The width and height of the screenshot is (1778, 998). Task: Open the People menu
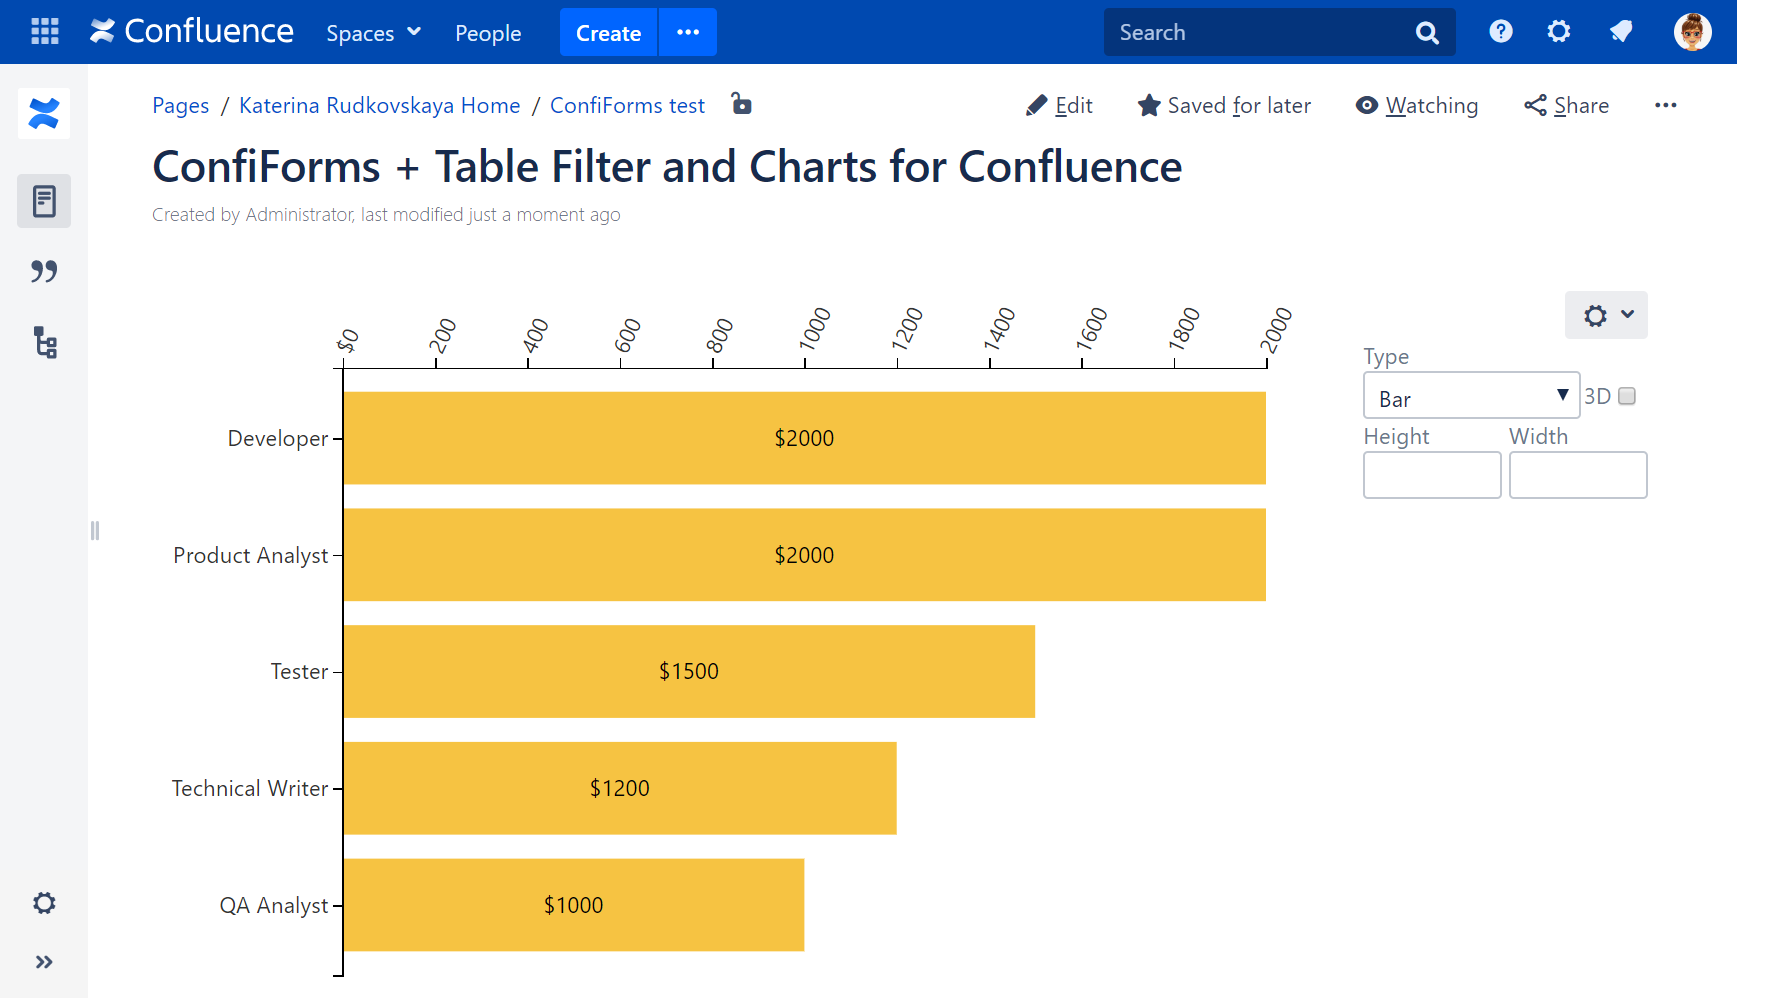pos(488,32)
